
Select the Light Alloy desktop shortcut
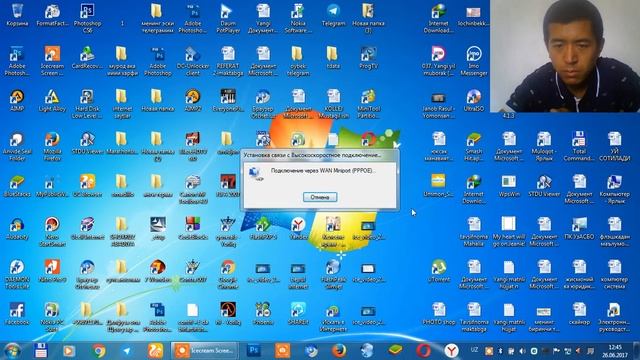click(x=52, y=100)
